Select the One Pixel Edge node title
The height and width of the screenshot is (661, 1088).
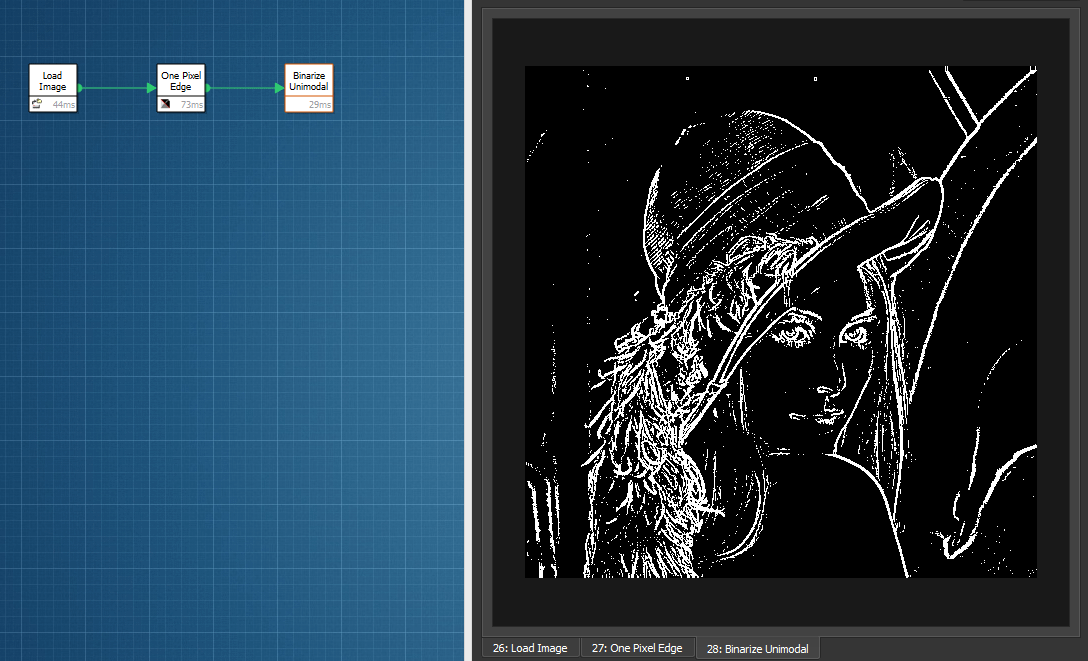click(181, 81)
